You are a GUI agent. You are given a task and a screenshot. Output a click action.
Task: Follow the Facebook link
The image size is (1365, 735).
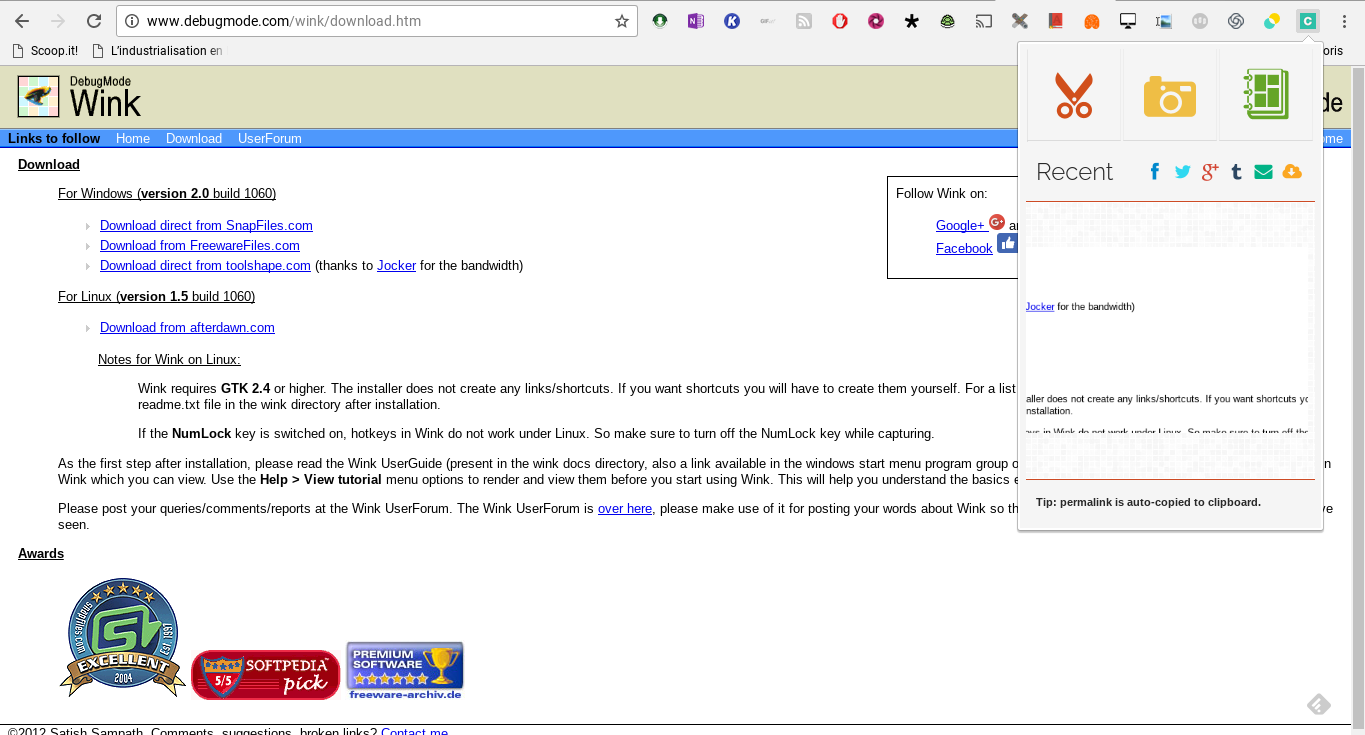click(x=964, y=249)
